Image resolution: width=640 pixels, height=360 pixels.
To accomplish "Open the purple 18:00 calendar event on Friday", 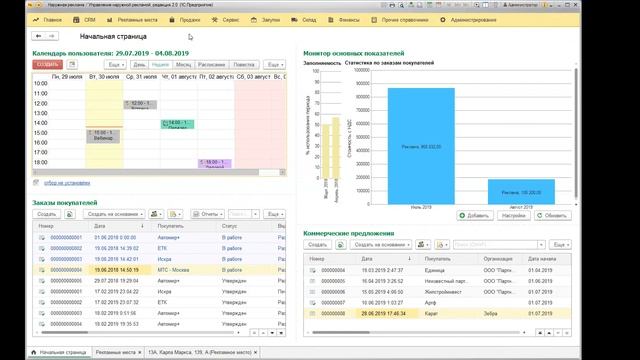I will 215,163.
